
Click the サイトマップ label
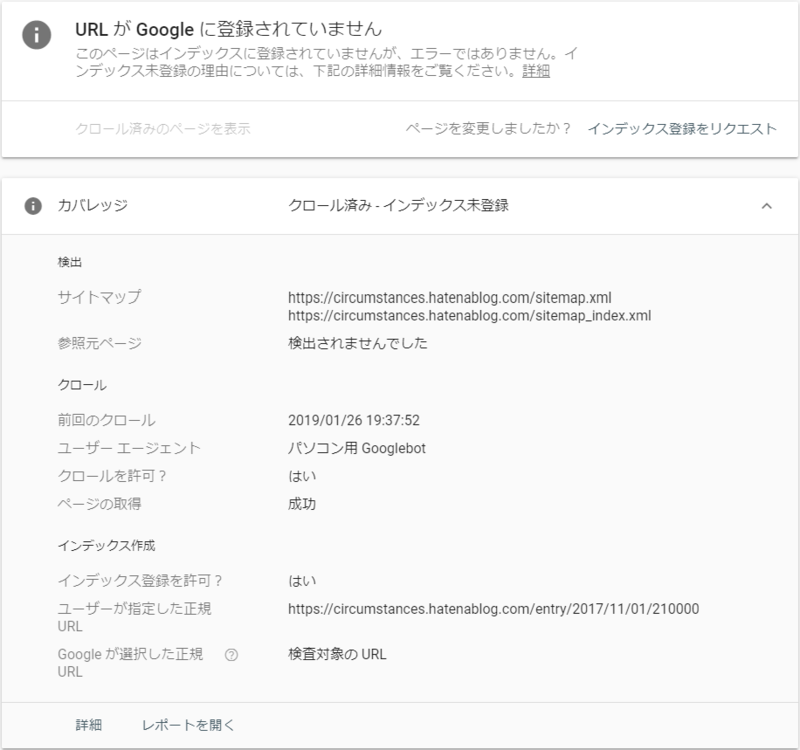99,297
